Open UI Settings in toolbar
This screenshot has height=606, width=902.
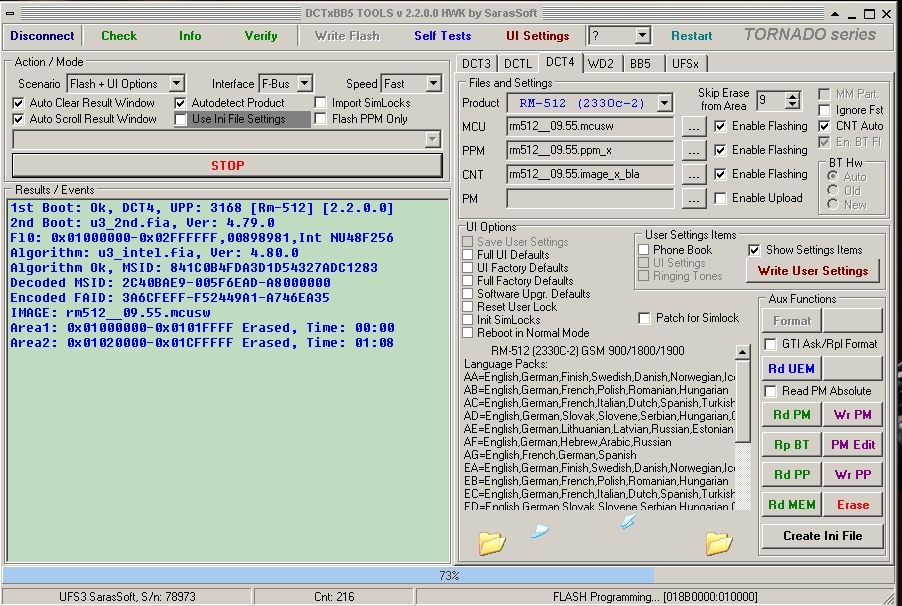click(537, 36)
